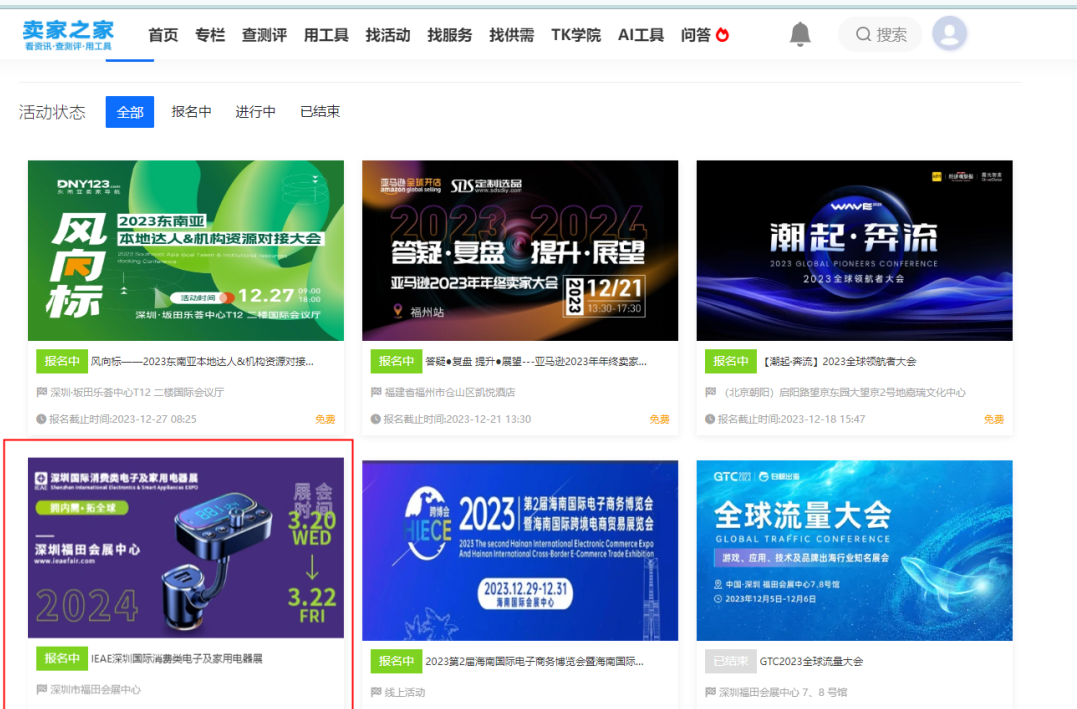
Task: Click the flame icon beside 问答
Action: (723, 35)
